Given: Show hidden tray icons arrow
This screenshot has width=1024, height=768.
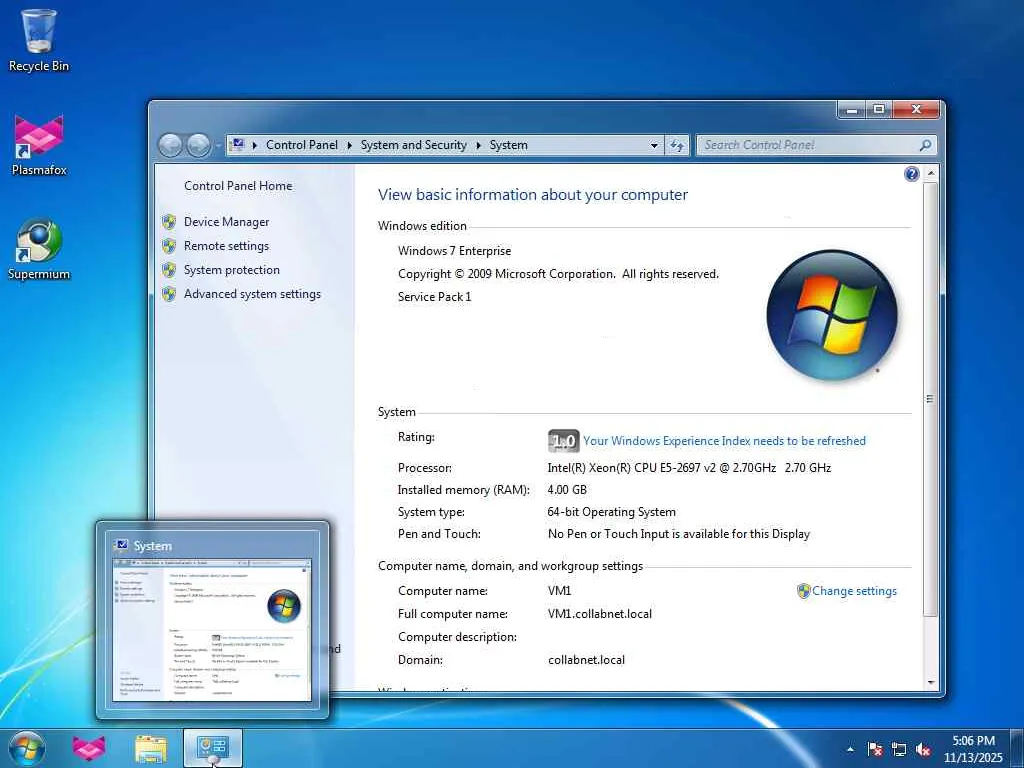Looking at the screenshot, I should coord(850,749).
